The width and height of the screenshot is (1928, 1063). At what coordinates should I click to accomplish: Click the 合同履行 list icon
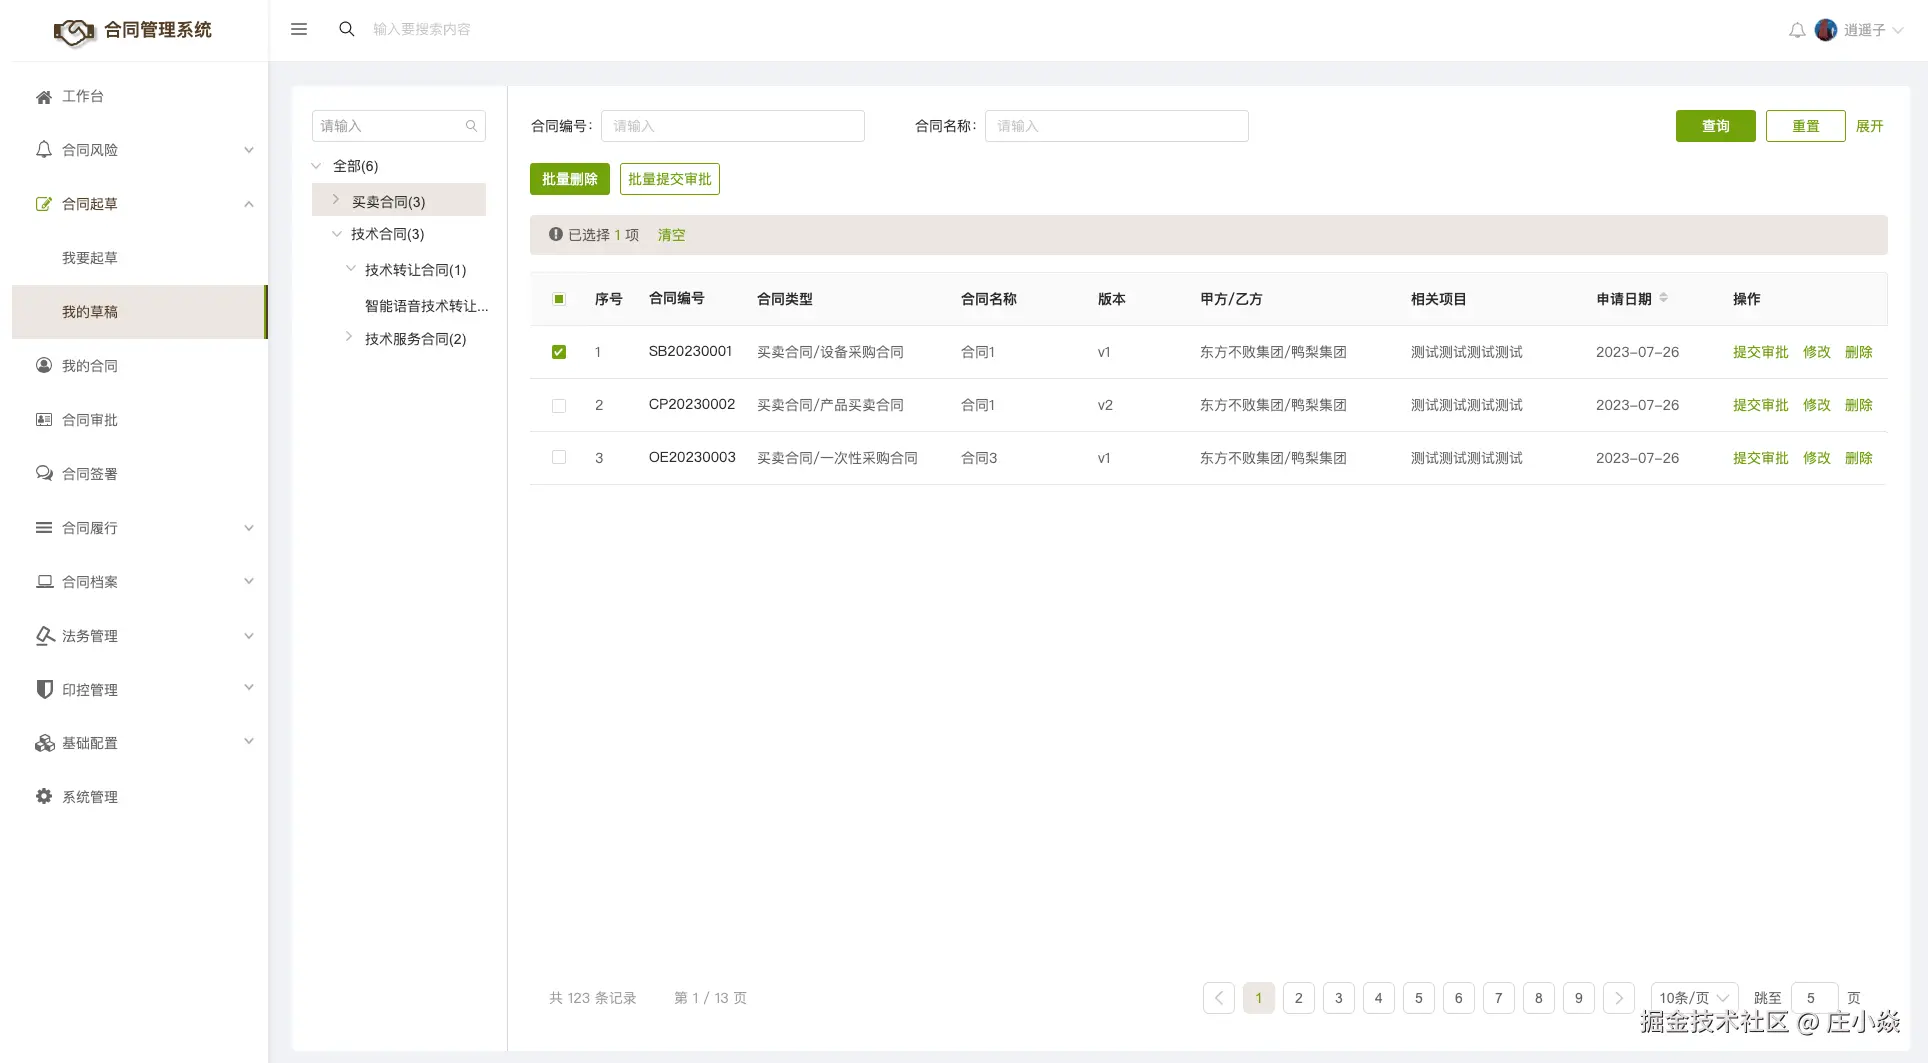(x=44, y=528)
